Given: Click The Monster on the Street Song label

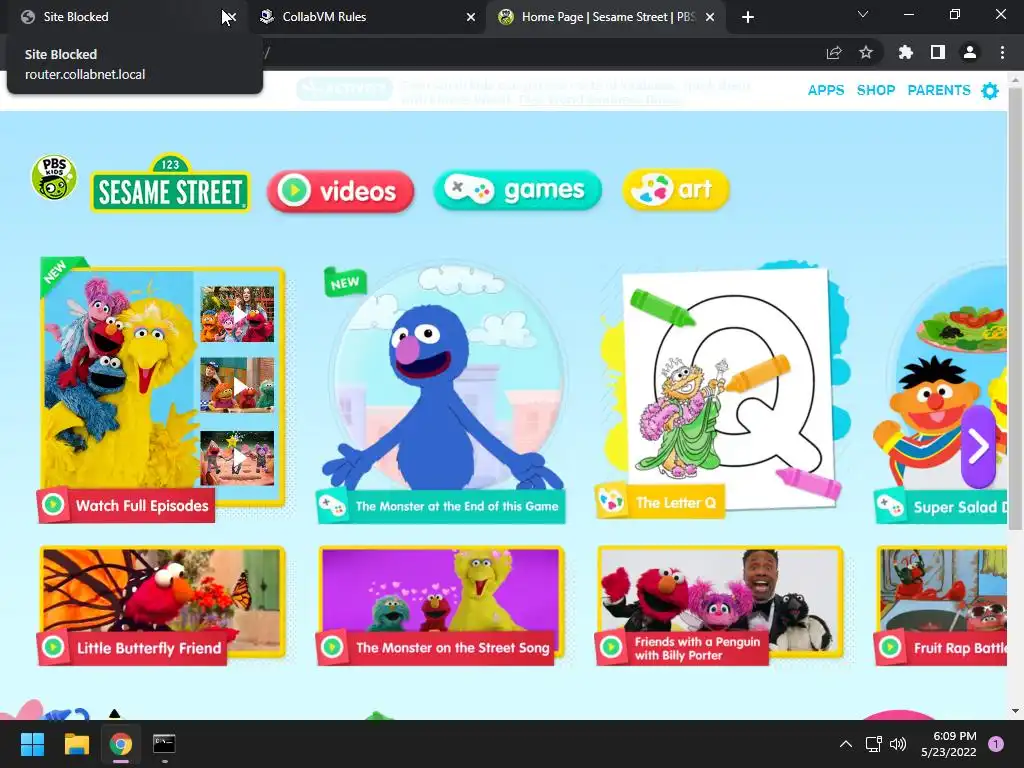Looking at the screenshot, I should (453, 648).
